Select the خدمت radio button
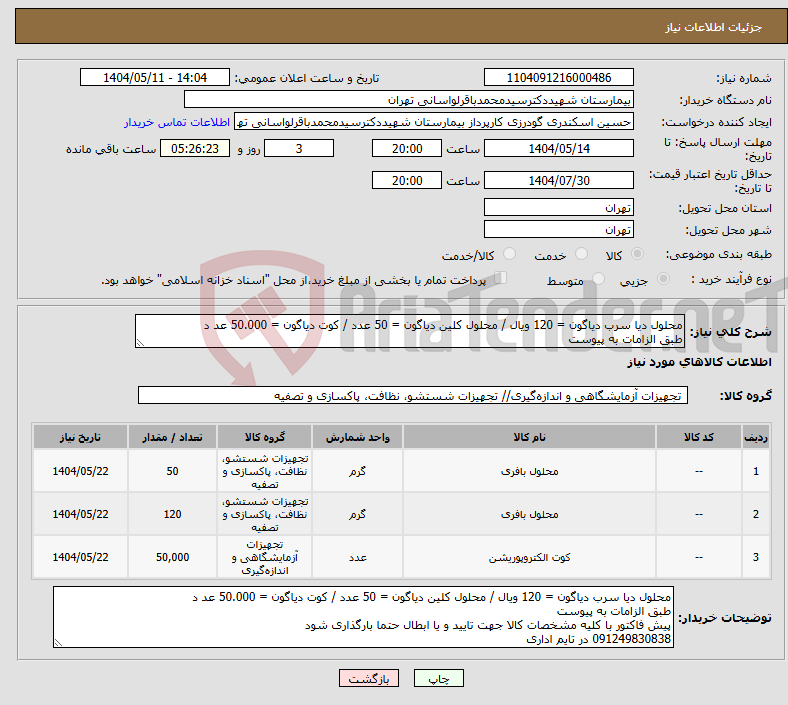Image resolution: width=788 pixels, height=705 pixels. click(581, 254)
